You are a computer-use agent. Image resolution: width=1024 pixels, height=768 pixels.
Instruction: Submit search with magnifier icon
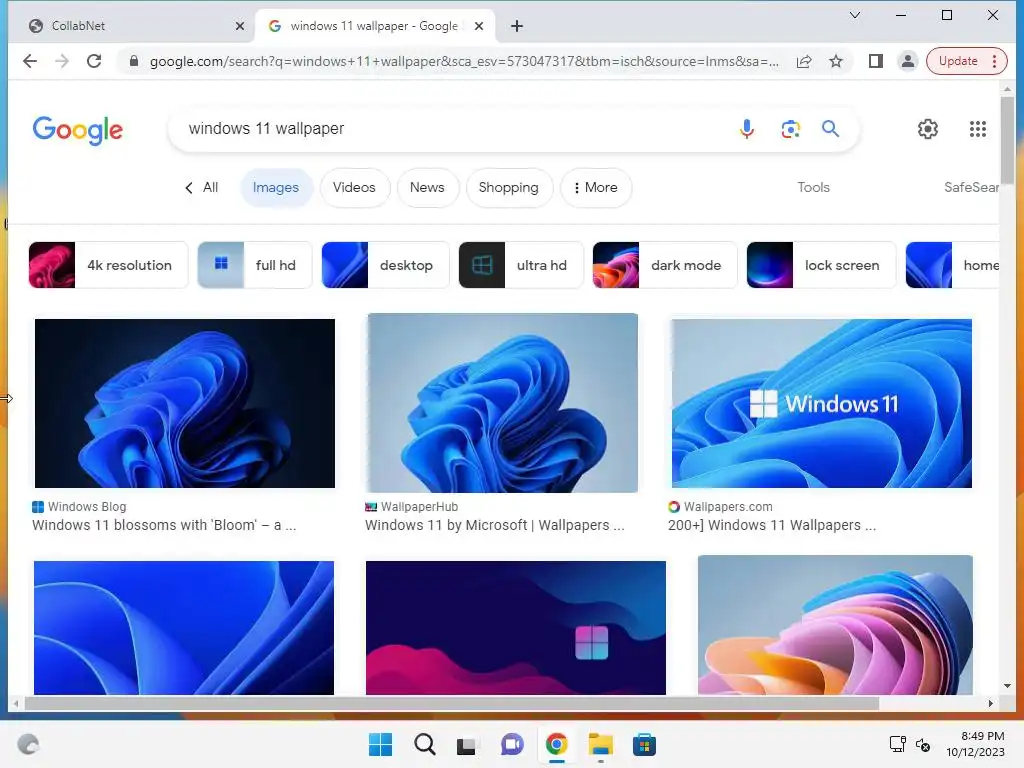tap(831, 129)
